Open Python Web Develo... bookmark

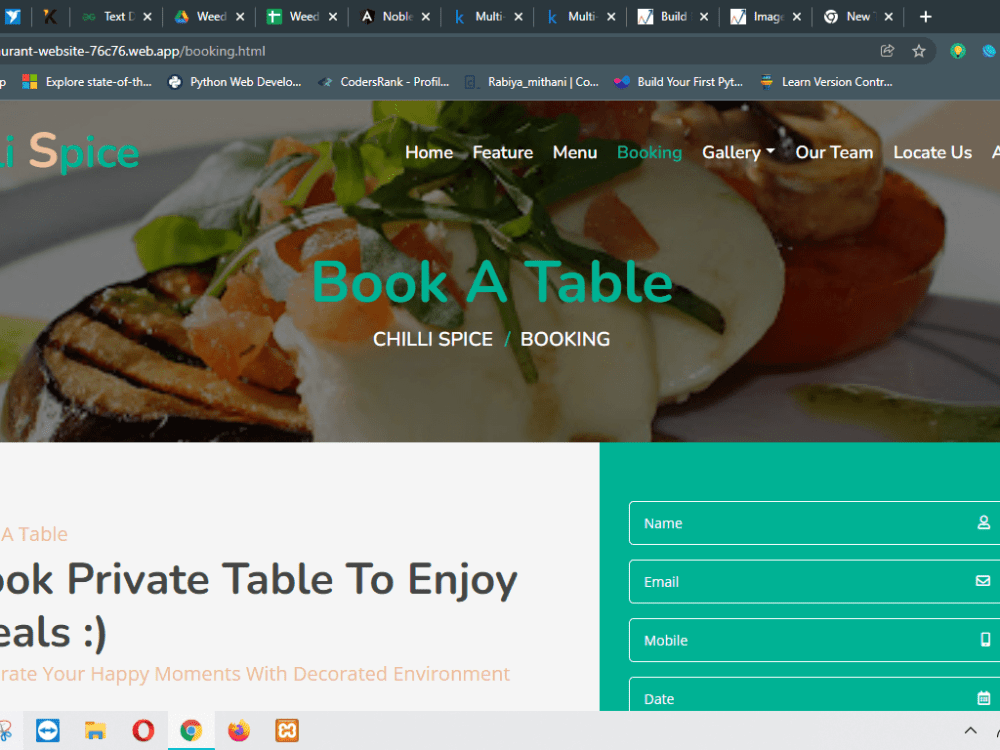click(x=234, y=82)
